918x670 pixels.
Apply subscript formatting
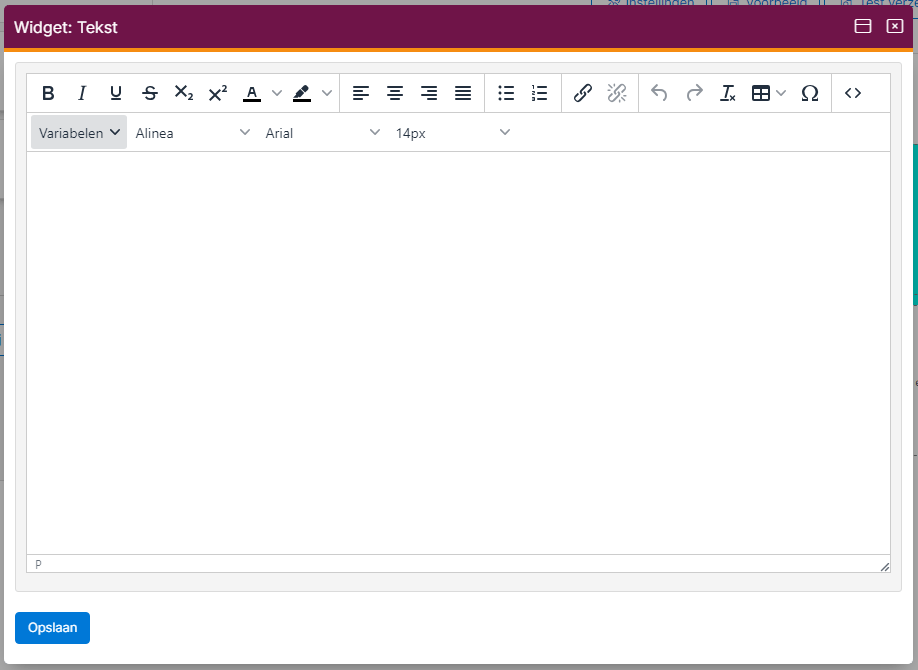[184, 93]
